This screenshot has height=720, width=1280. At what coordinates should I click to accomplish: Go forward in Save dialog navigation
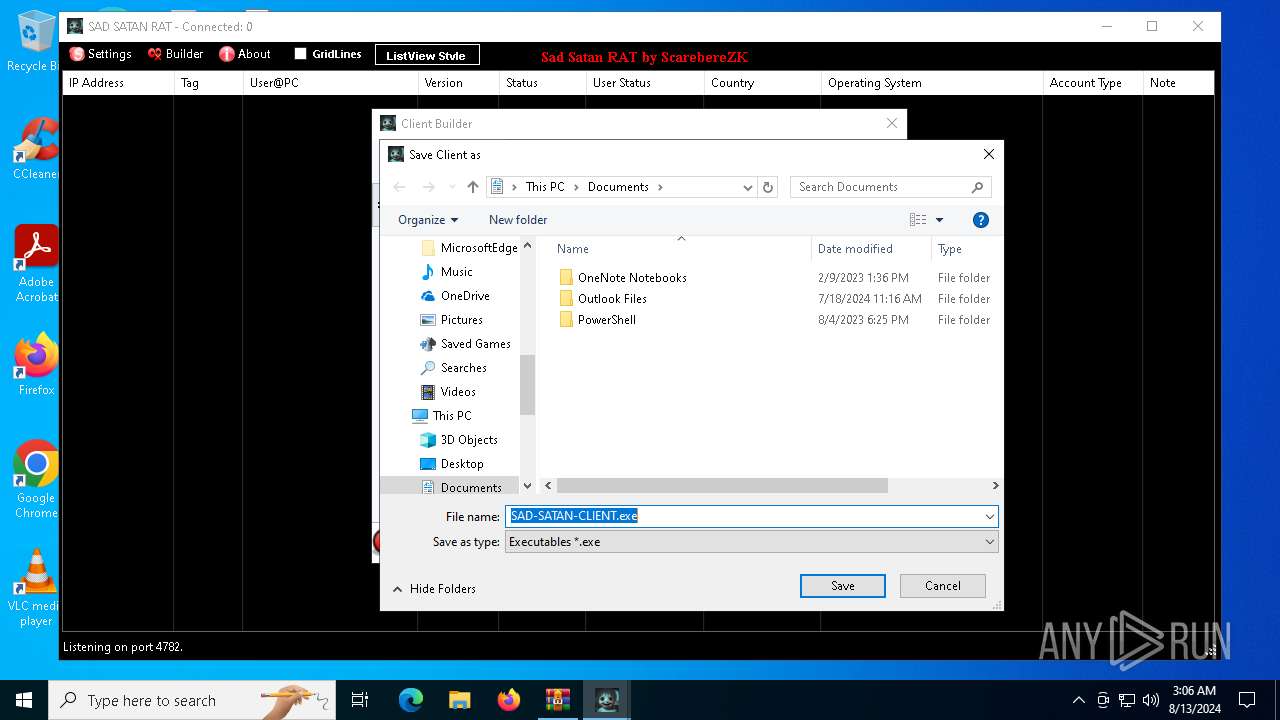coord(428,187)
